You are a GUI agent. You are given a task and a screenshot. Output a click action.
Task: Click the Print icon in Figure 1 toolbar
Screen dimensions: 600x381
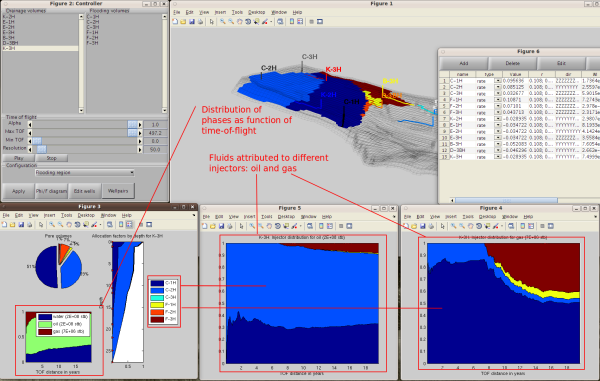200,22
